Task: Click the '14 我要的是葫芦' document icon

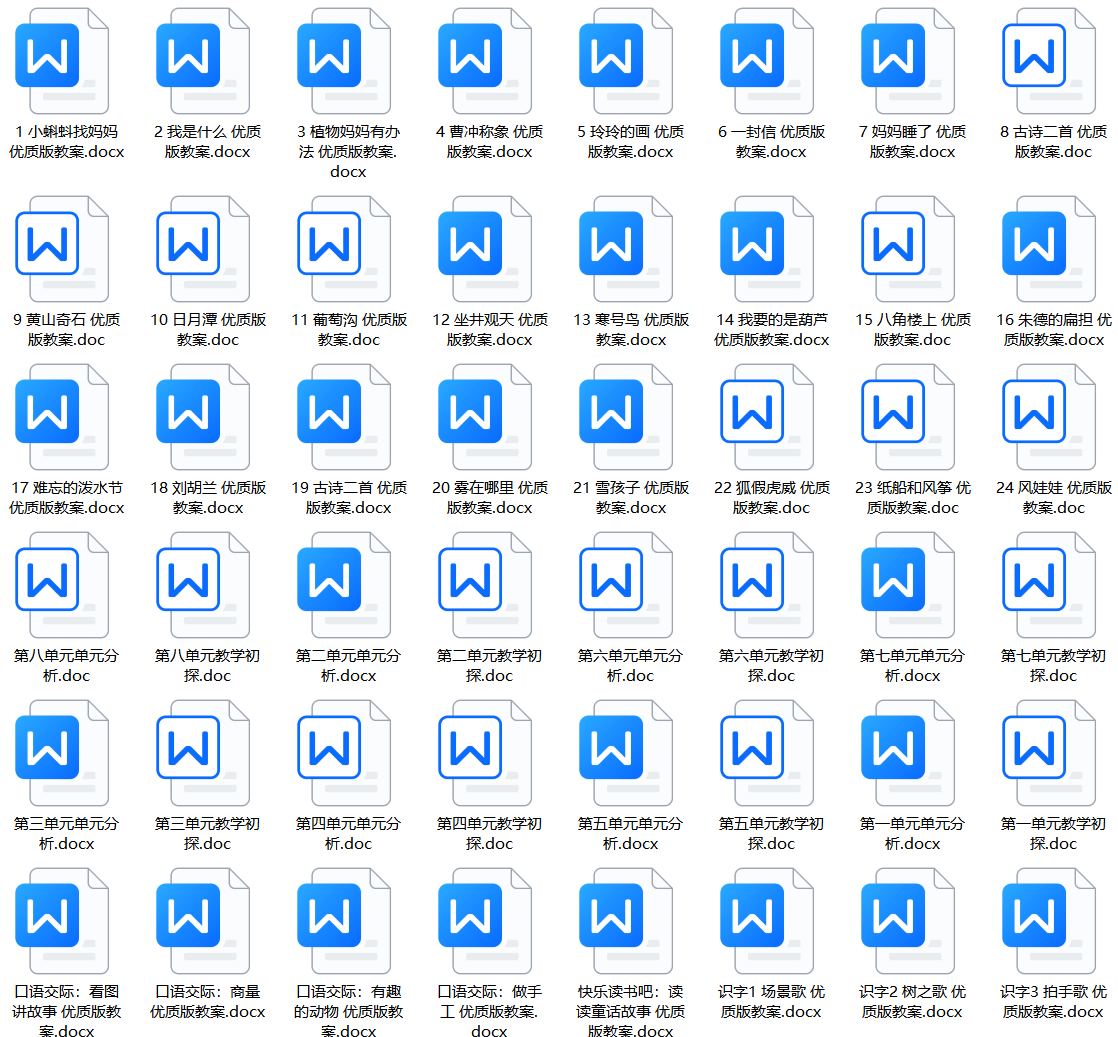Action: coord(768,250)
